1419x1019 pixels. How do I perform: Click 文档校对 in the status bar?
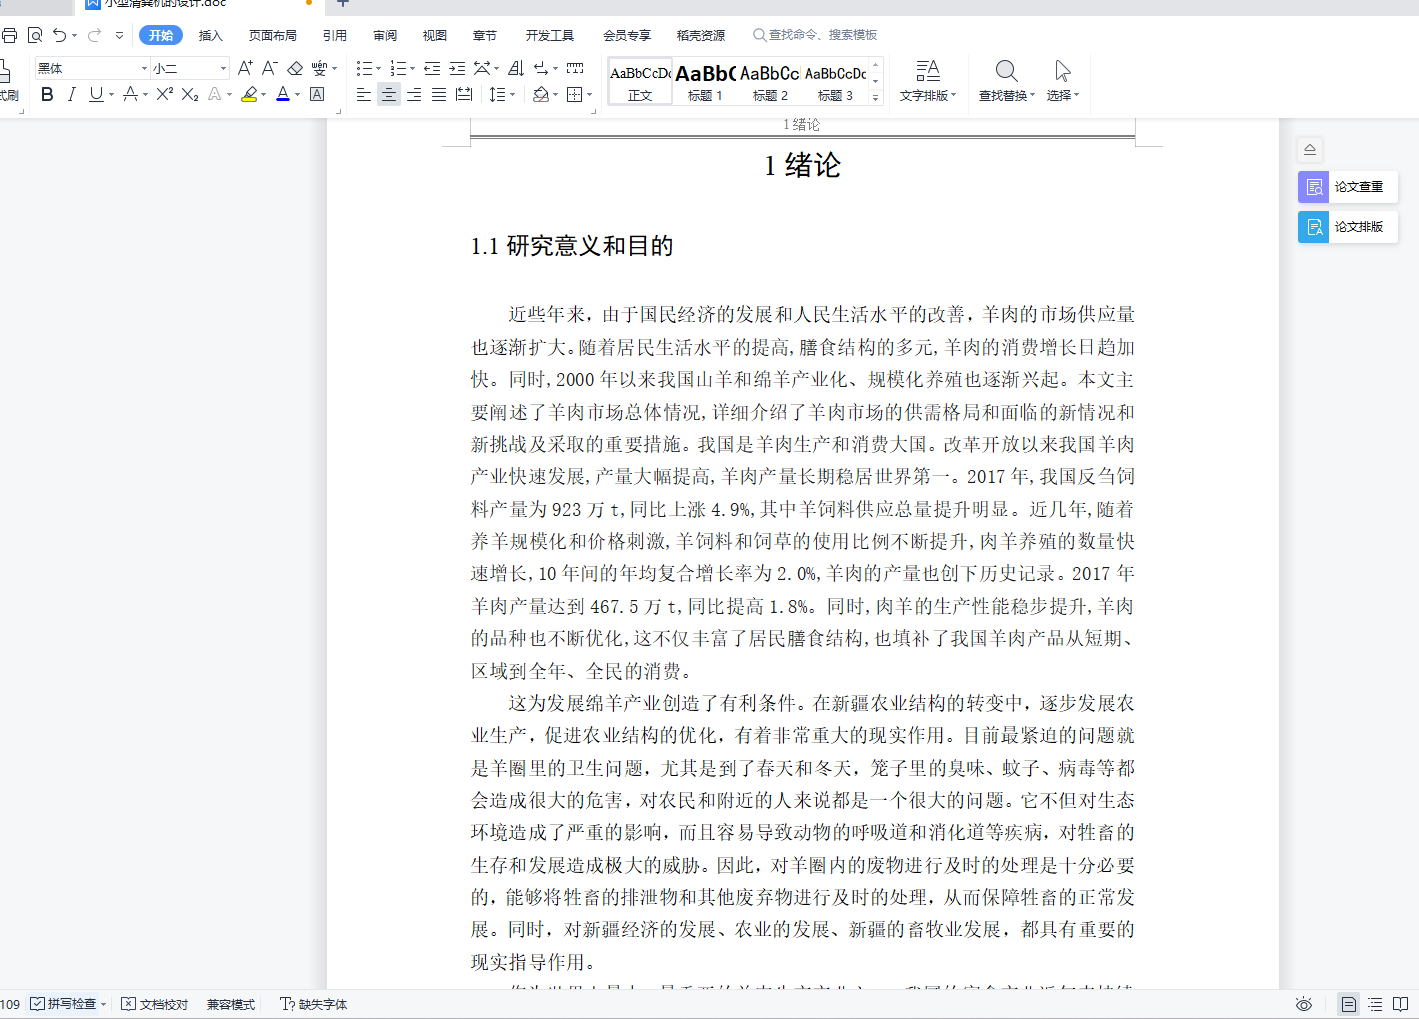[x=155, y=1004]
